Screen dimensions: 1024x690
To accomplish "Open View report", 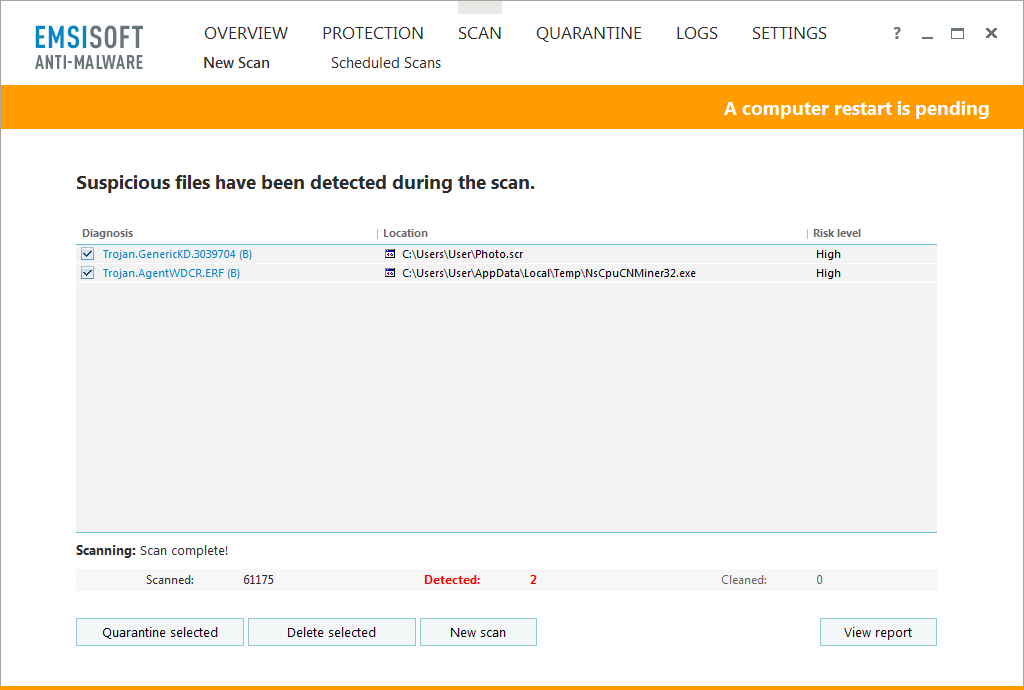I will pyautogui.click(x=878, y=632).
